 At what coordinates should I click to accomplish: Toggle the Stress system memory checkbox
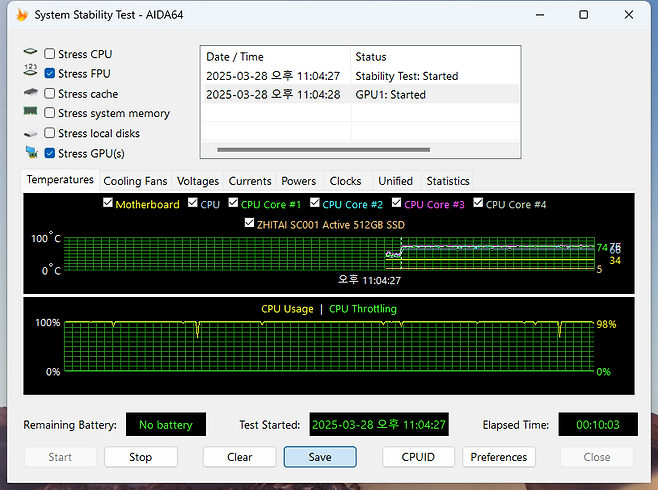[50, 114]
